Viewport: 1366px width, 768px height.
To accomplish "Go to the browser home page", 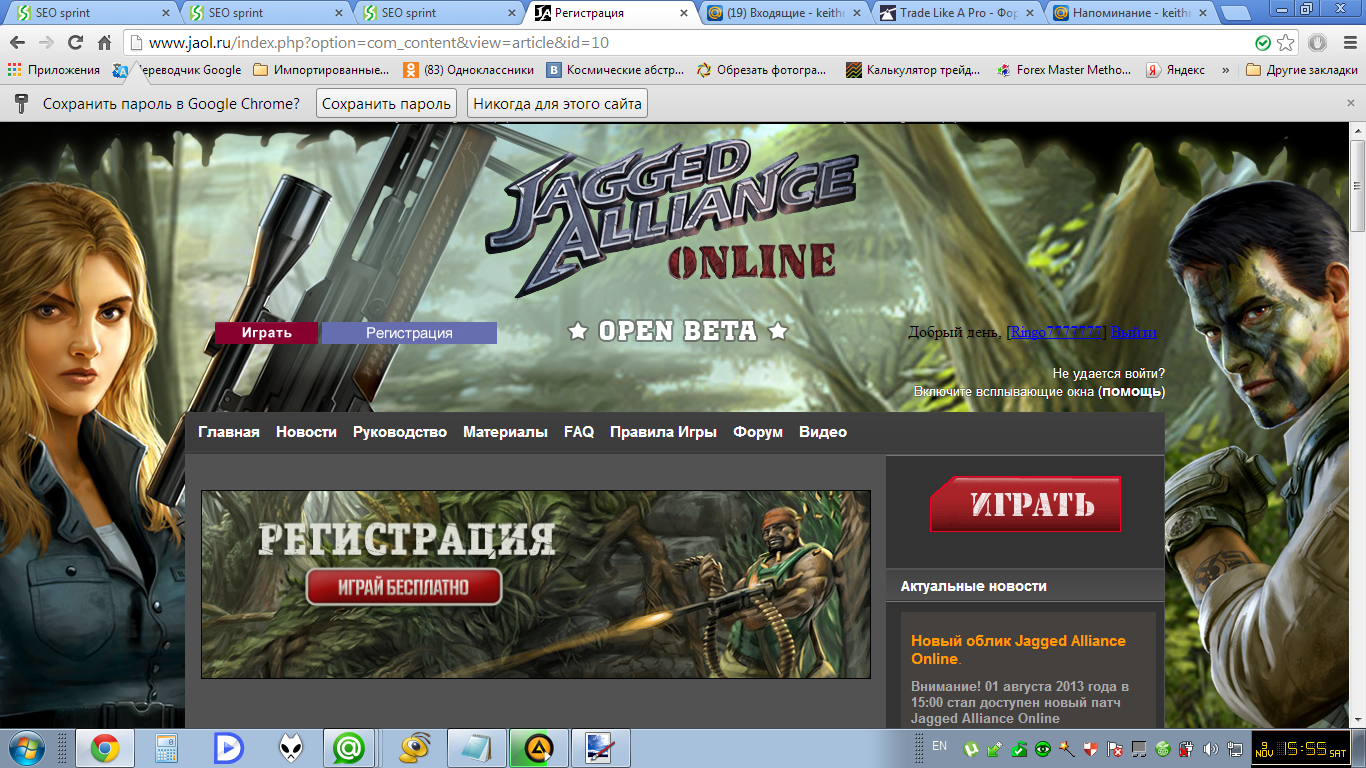I will click(x=104, y=43).
